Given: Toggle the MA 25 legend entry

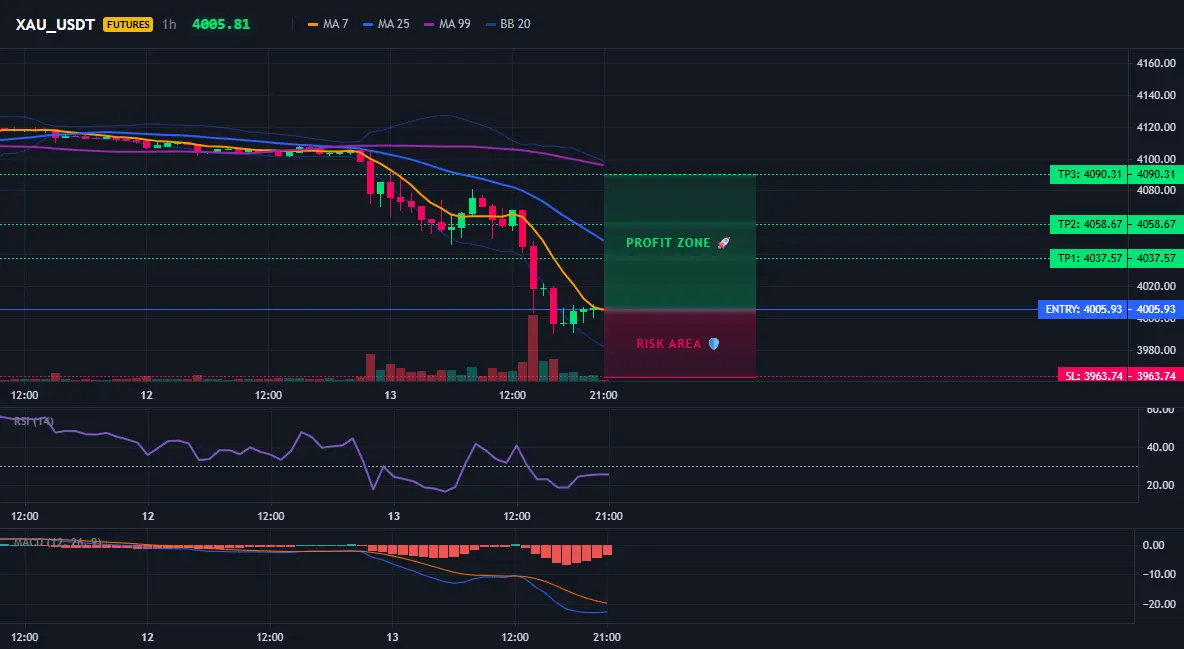Looking at the screenshot, I should pyautogui.click(x=387, y=24).
